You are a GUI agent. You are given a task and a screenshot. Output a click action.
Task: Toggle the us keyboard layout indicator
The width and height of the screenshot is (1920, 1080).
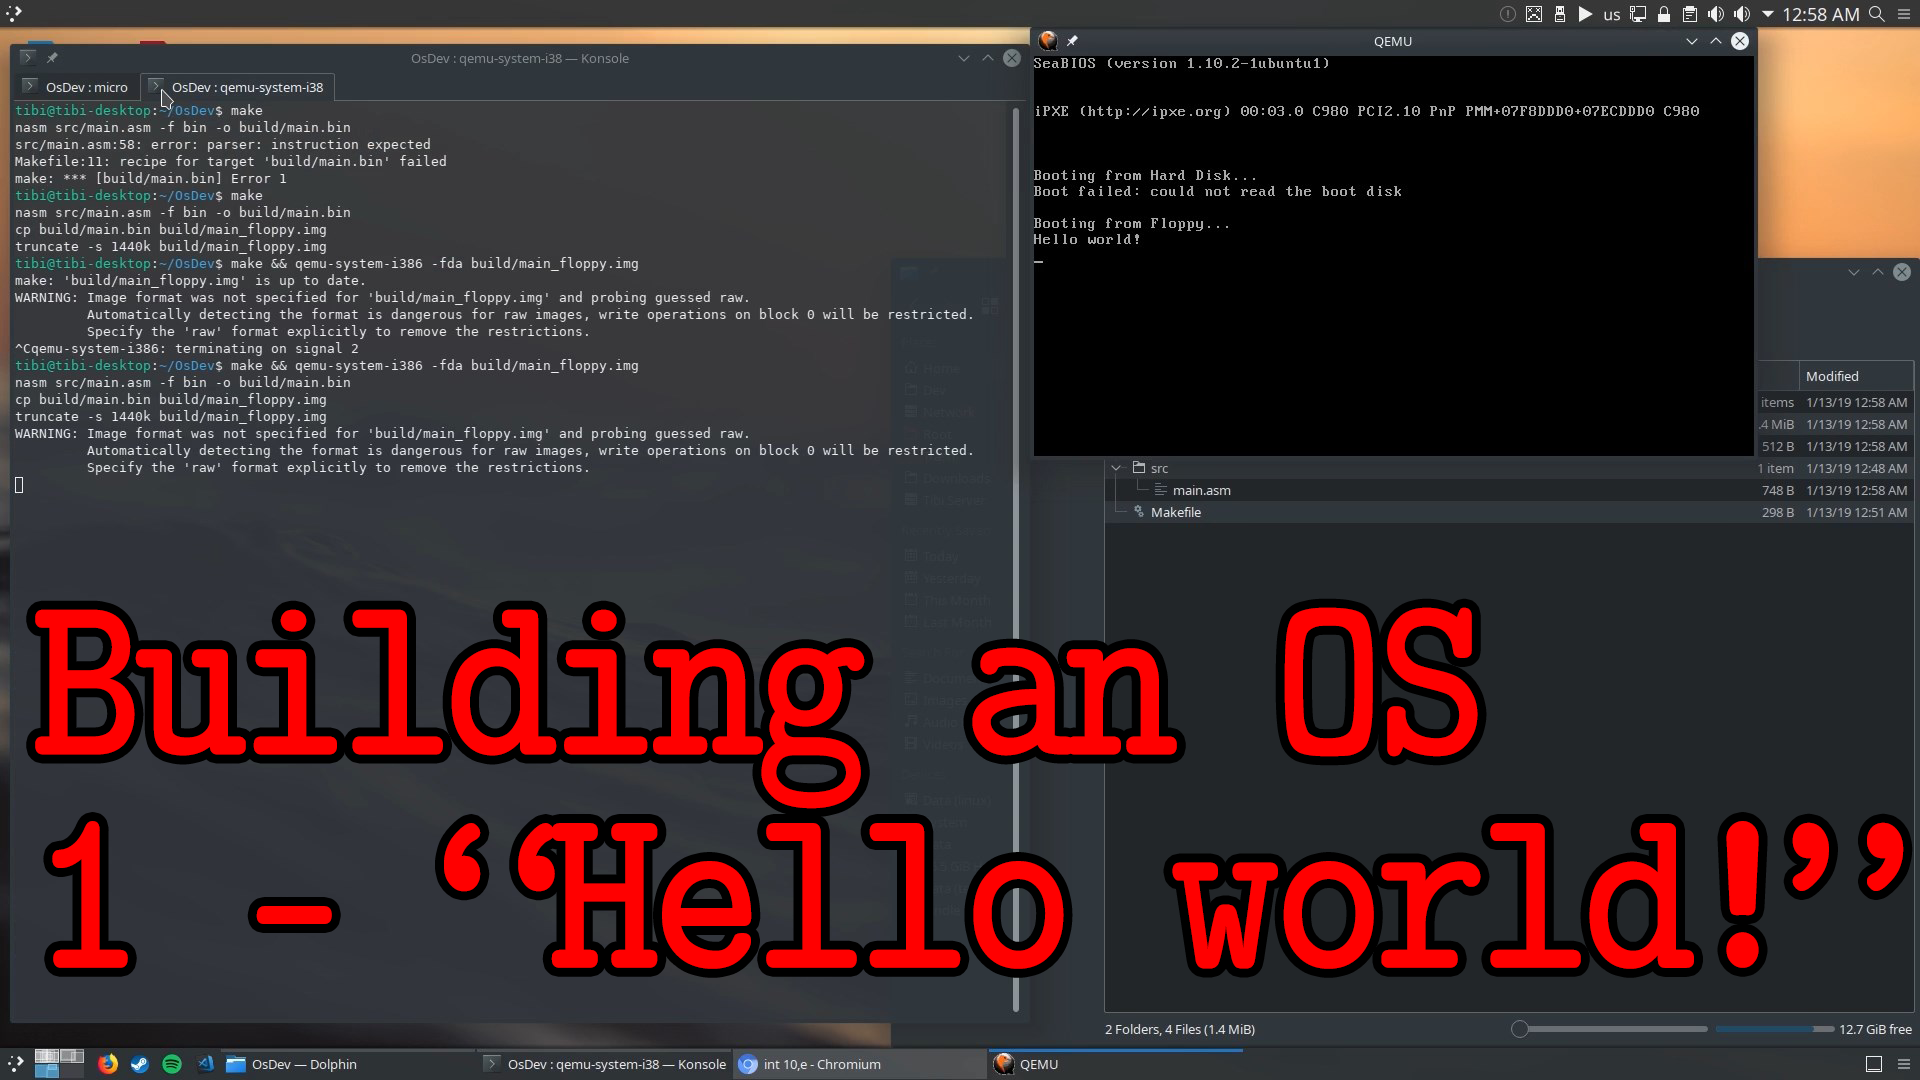1611,15
